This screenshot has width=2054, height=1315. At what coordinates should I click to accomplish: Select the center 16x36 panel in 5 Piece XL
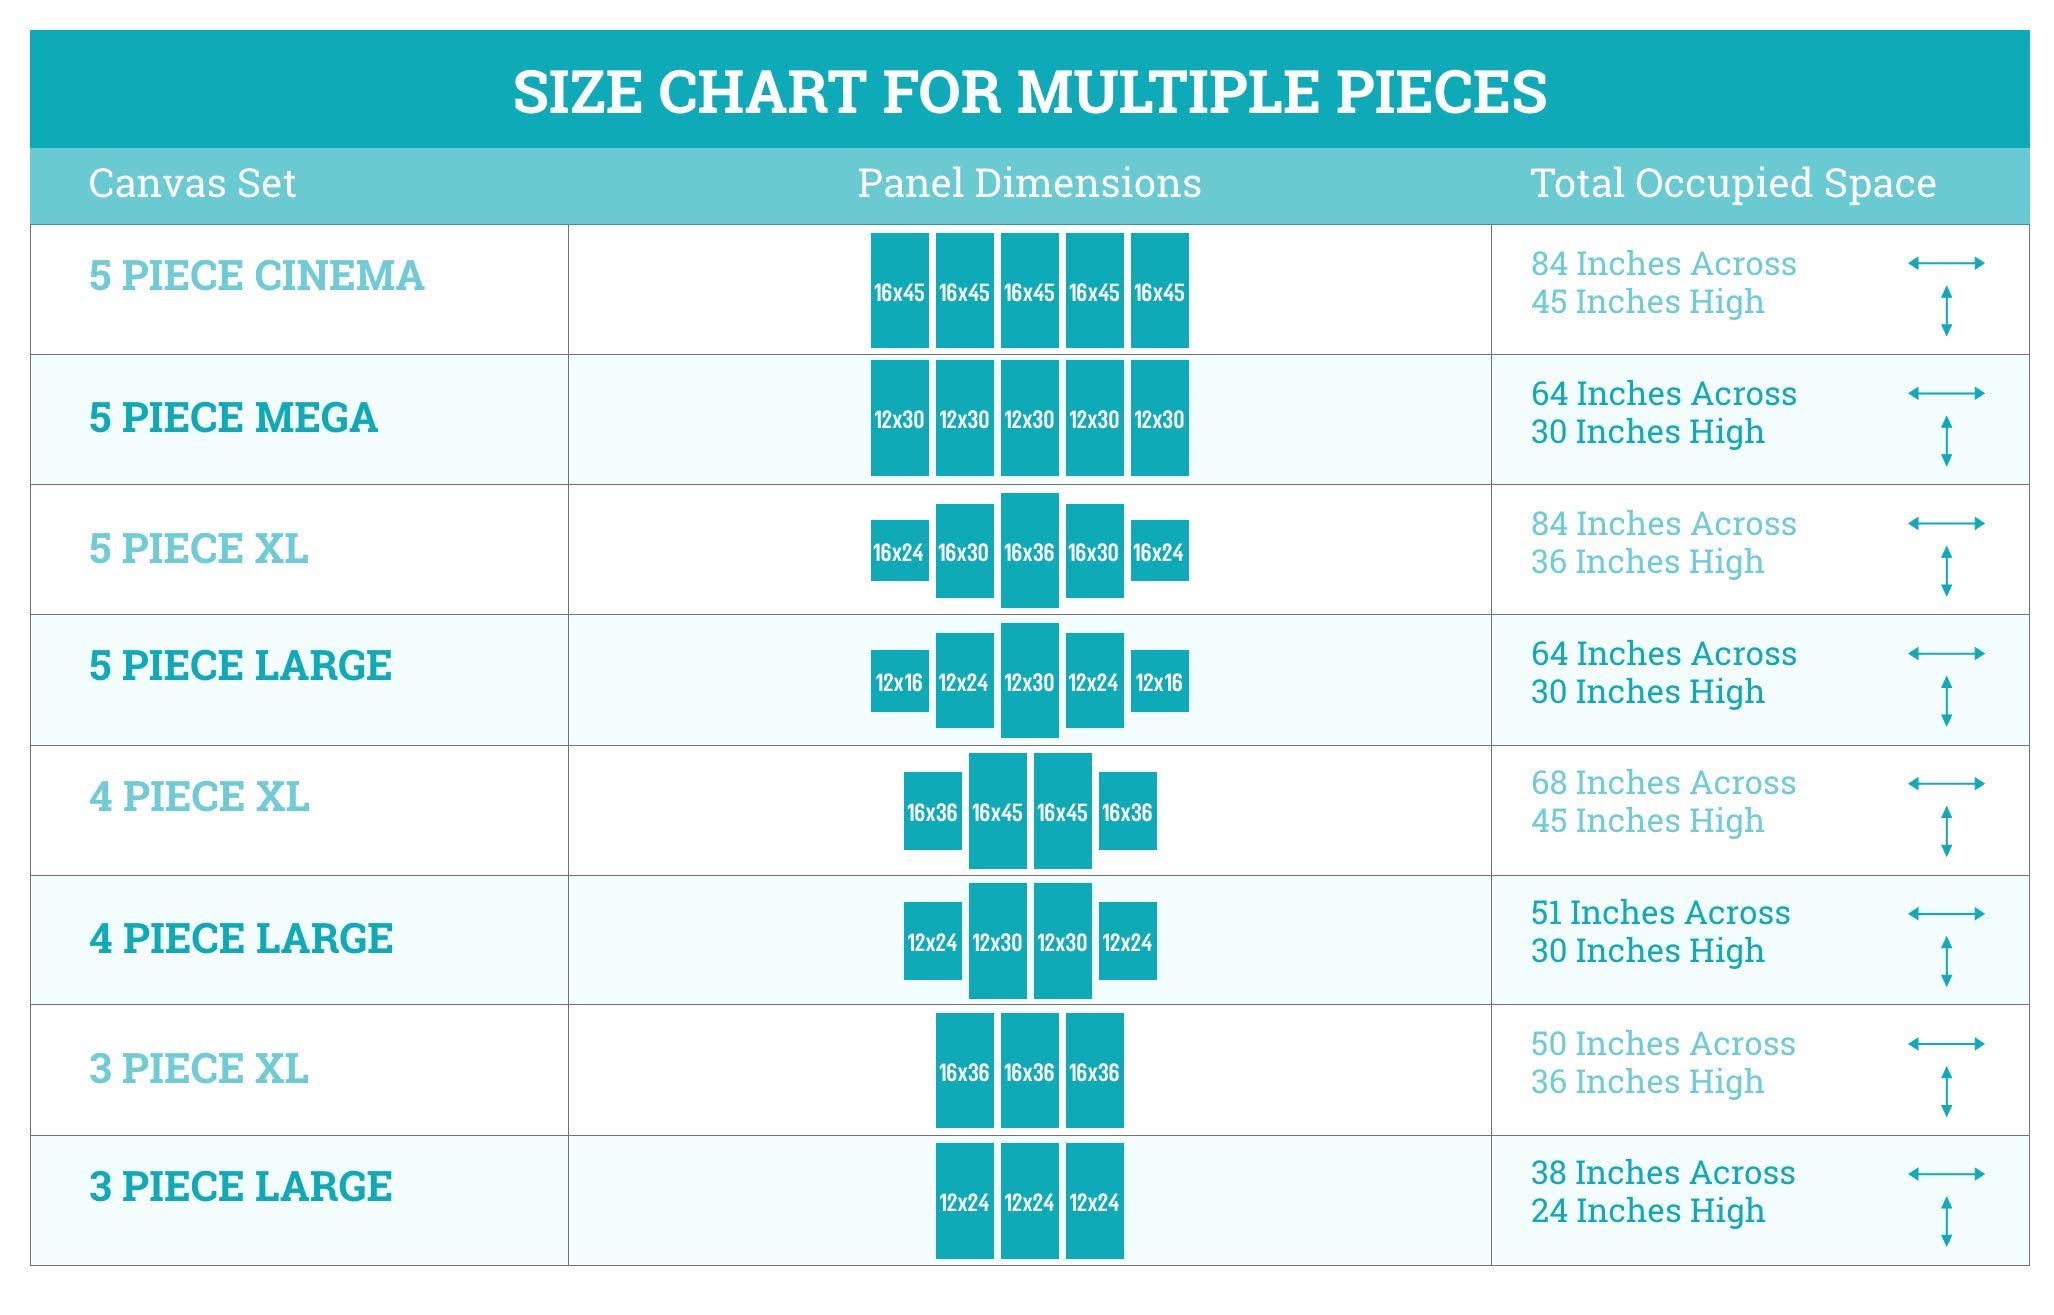pyautogui.click(x=1030, y=550)
